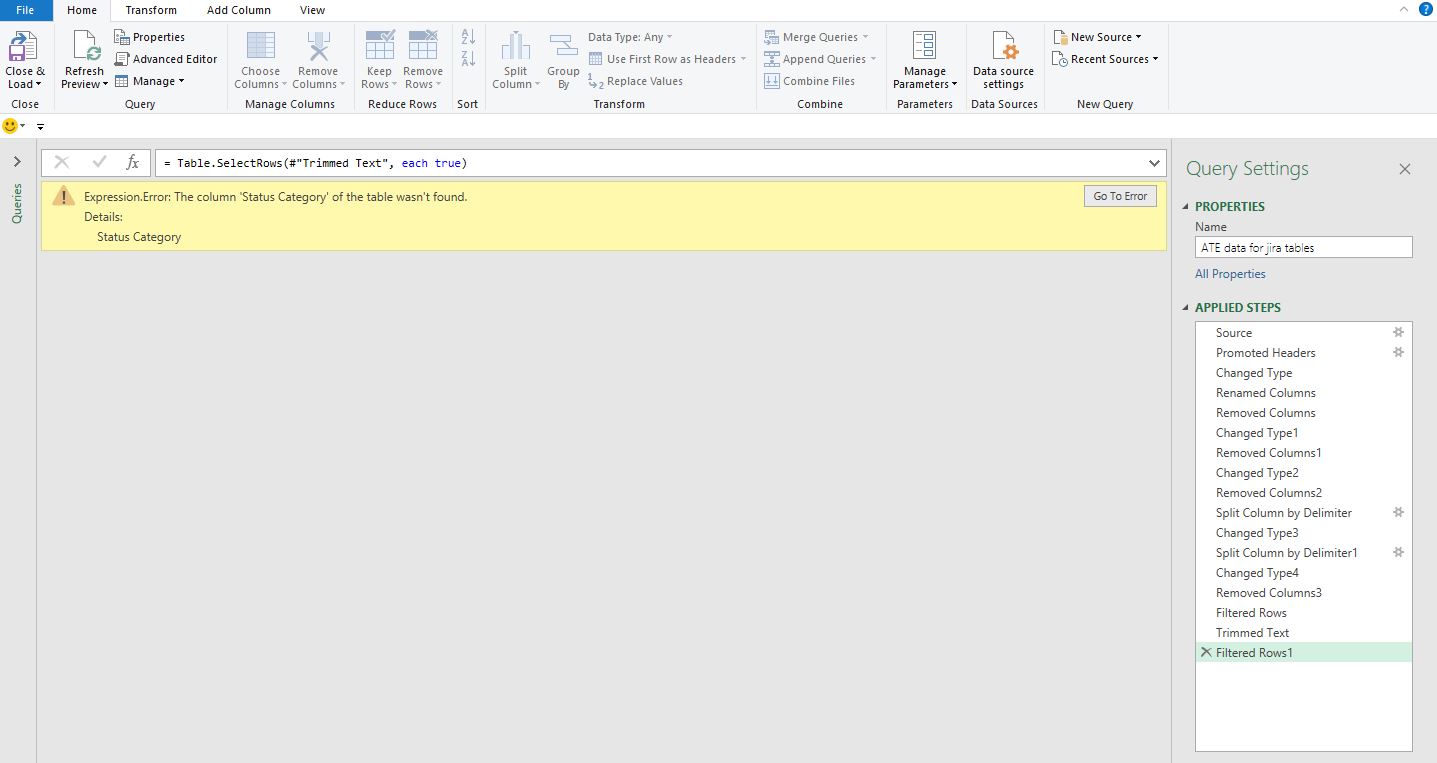Image resolution: width=1437 pixels, height=763 pixels.
Task: Open query Properties from ribbon
Action: click(x=150, y=37)
